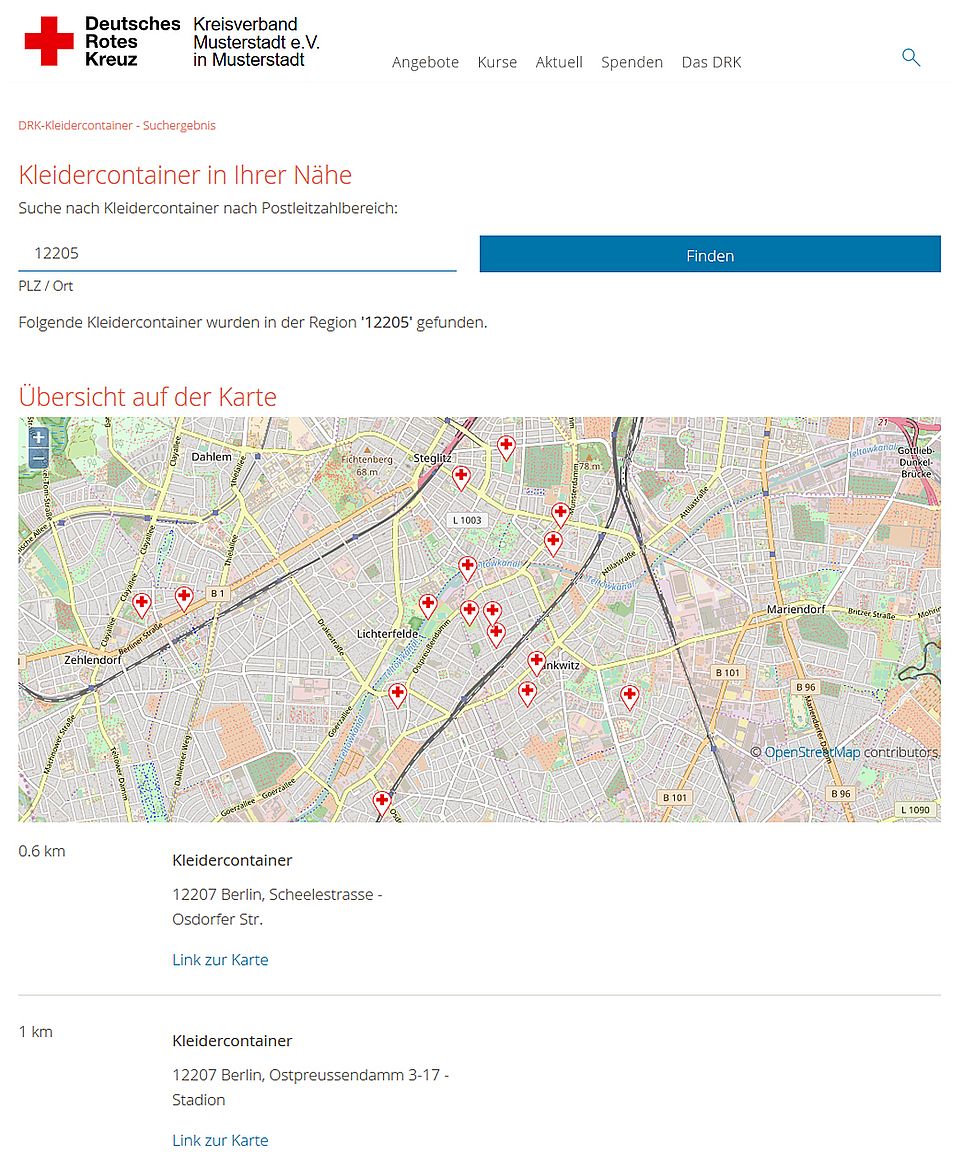Image resolution: width=960 pixels, height=1172 pixels.
Task: Select the northernmost red cross marker on map
Action: click(x=506, y=445)
